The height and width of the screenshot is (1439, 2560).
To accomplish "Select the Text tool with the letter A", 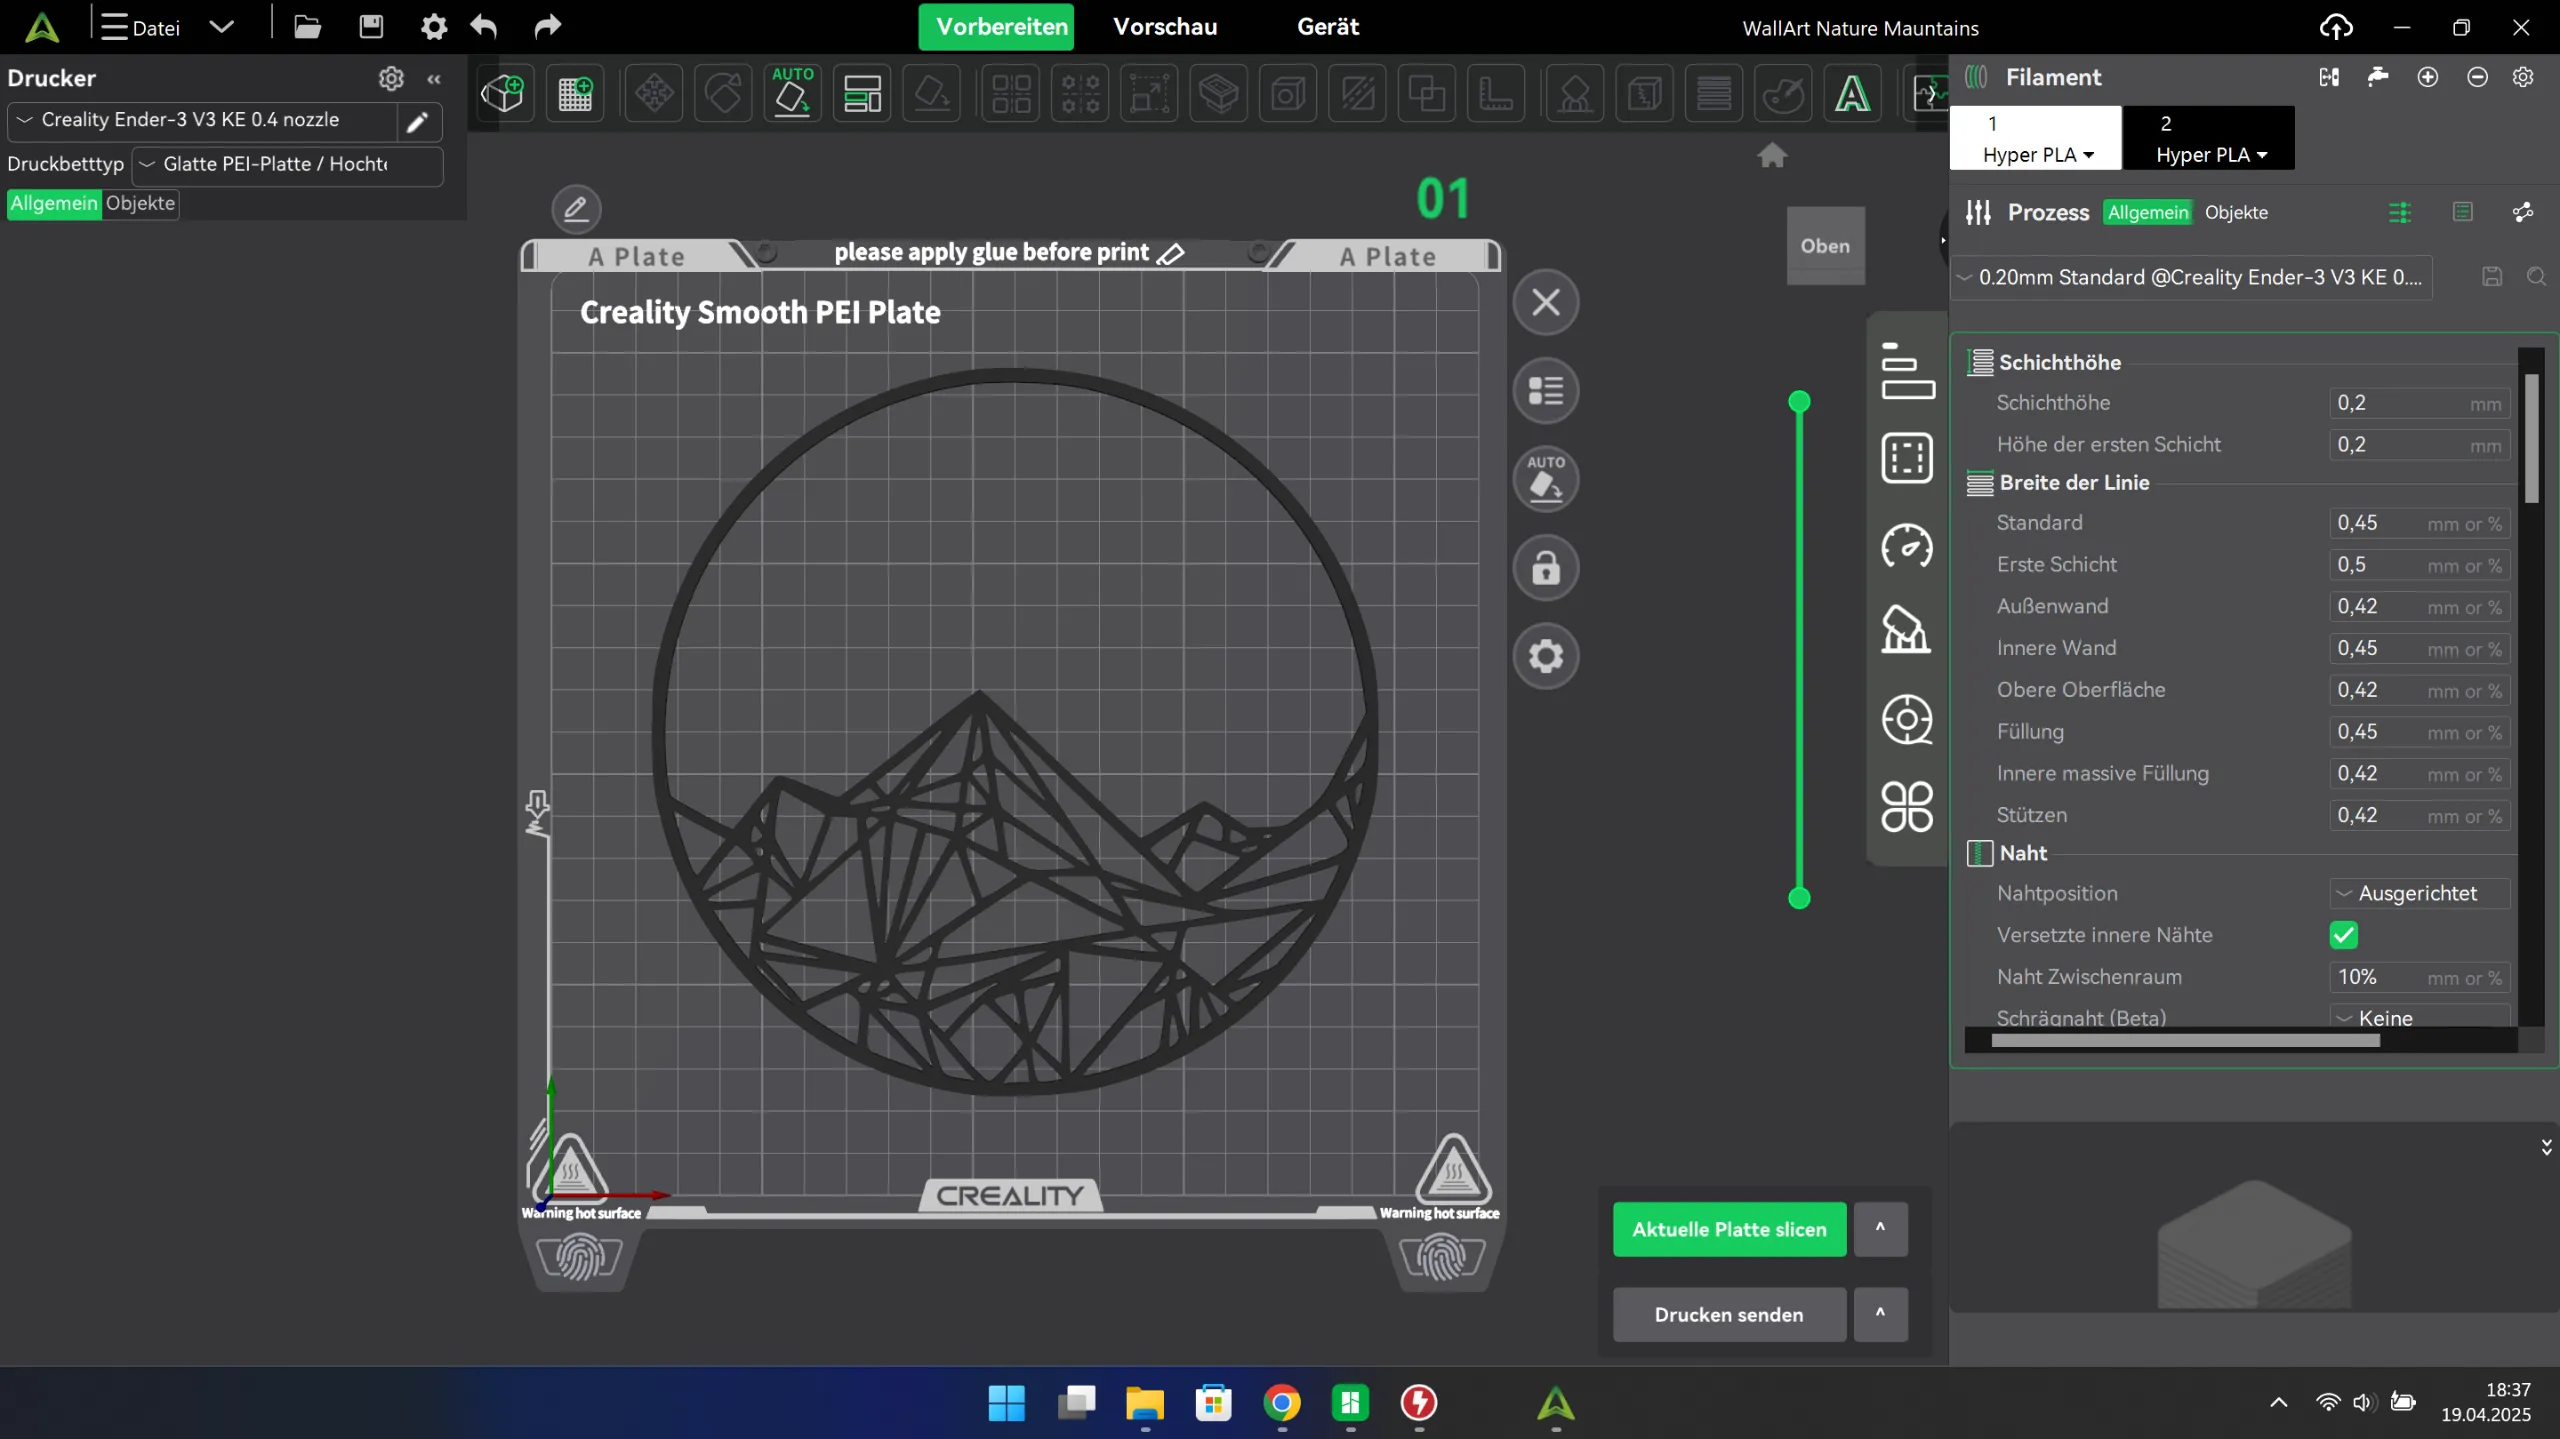I will click(1852, 94).
